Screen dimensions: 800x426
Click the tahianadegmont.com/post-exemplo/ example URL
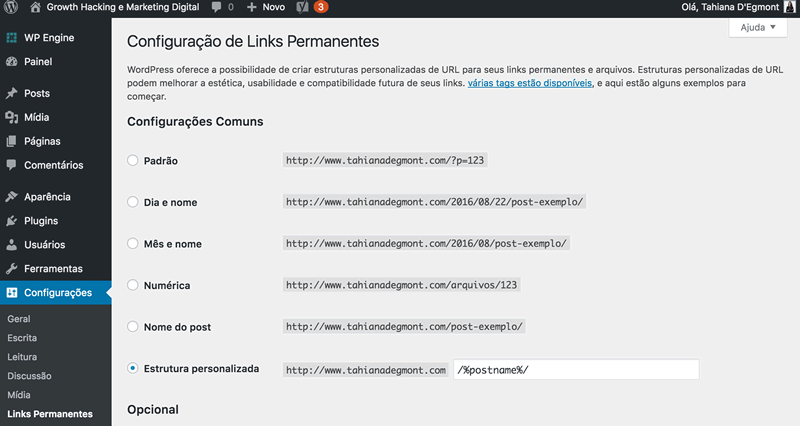(x=404, y=327)
